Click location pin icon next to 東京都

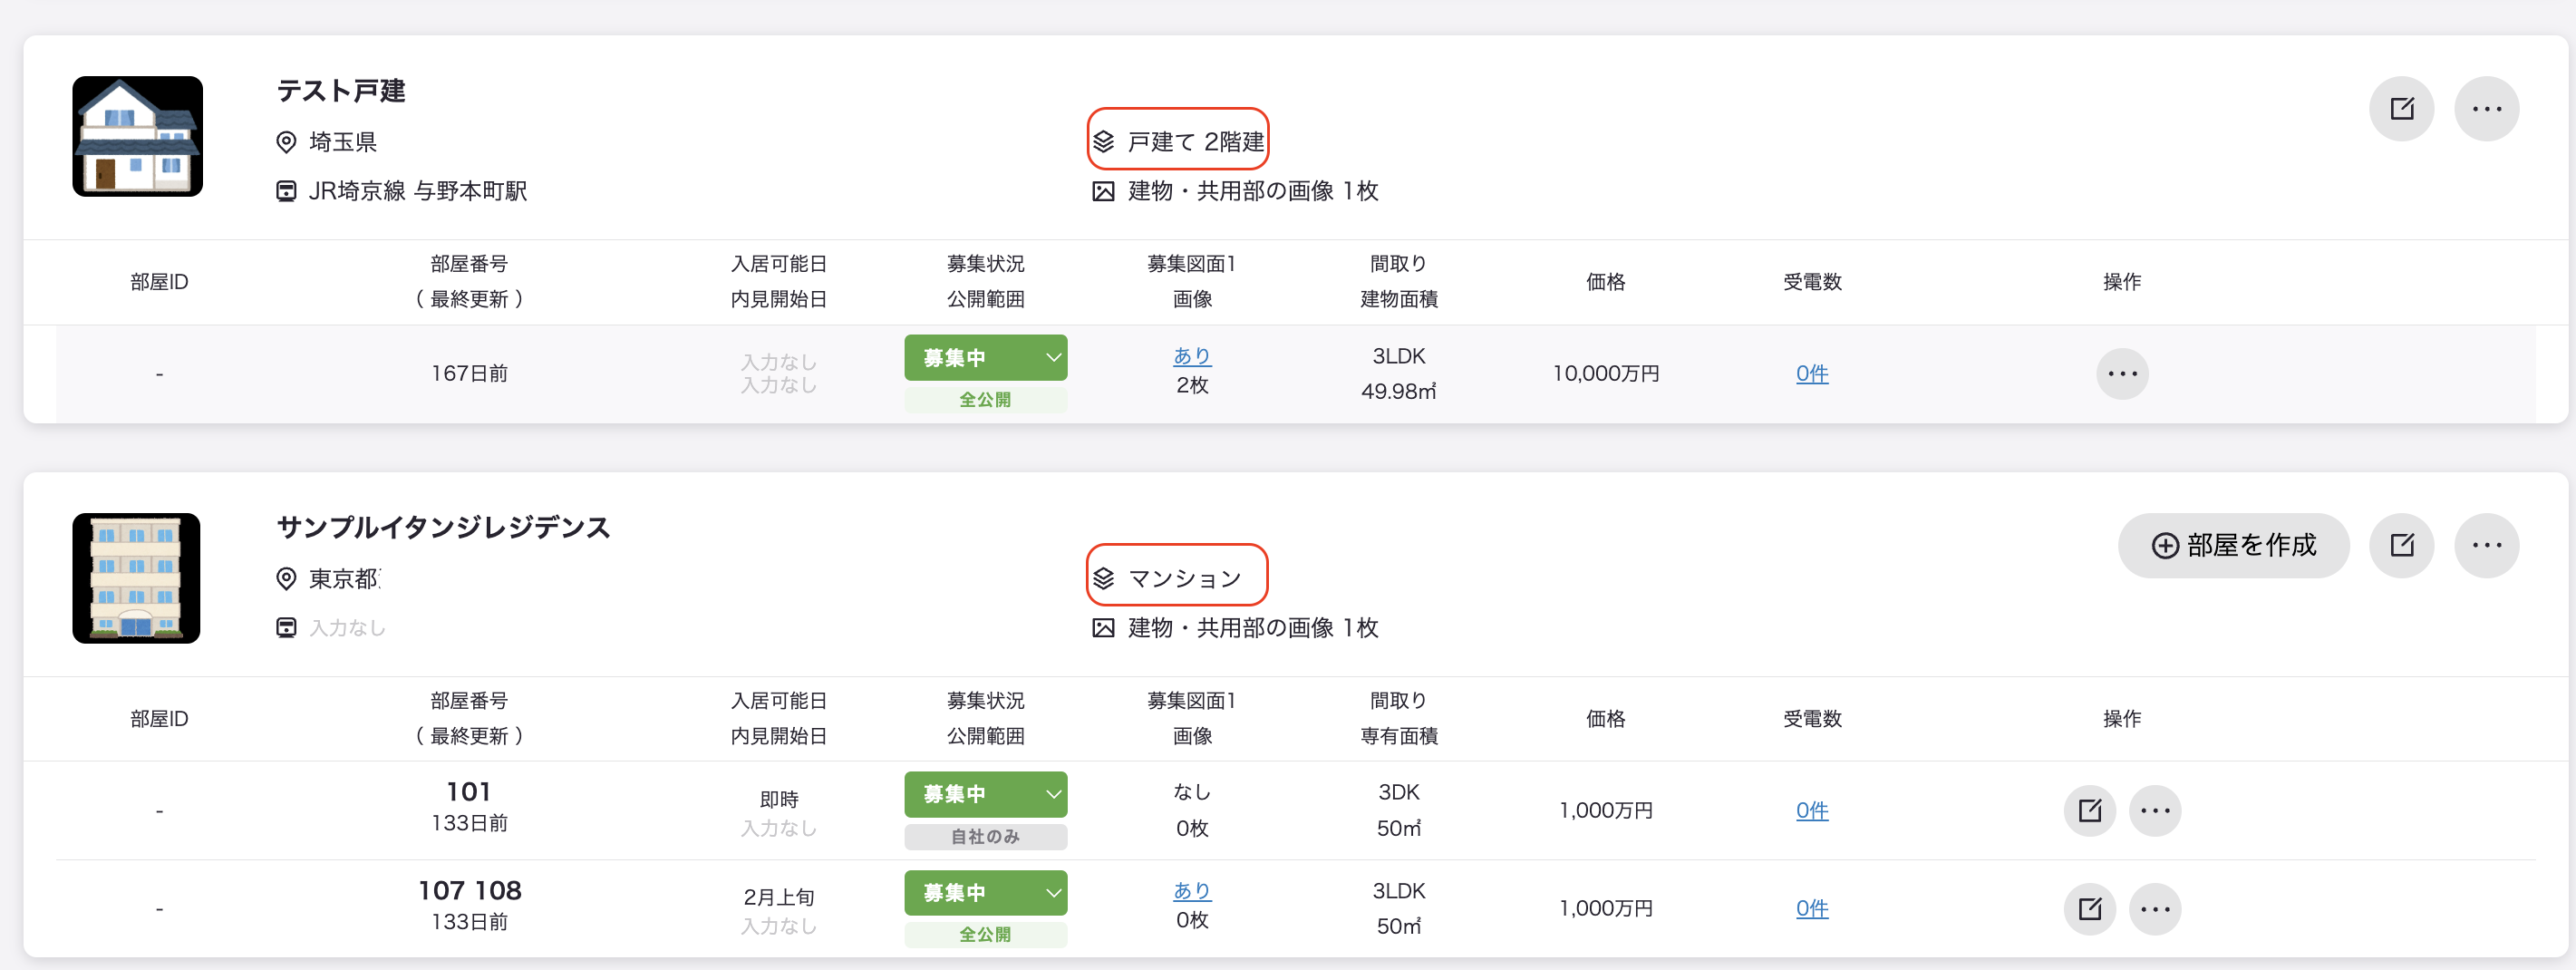[x=286, y=578]
